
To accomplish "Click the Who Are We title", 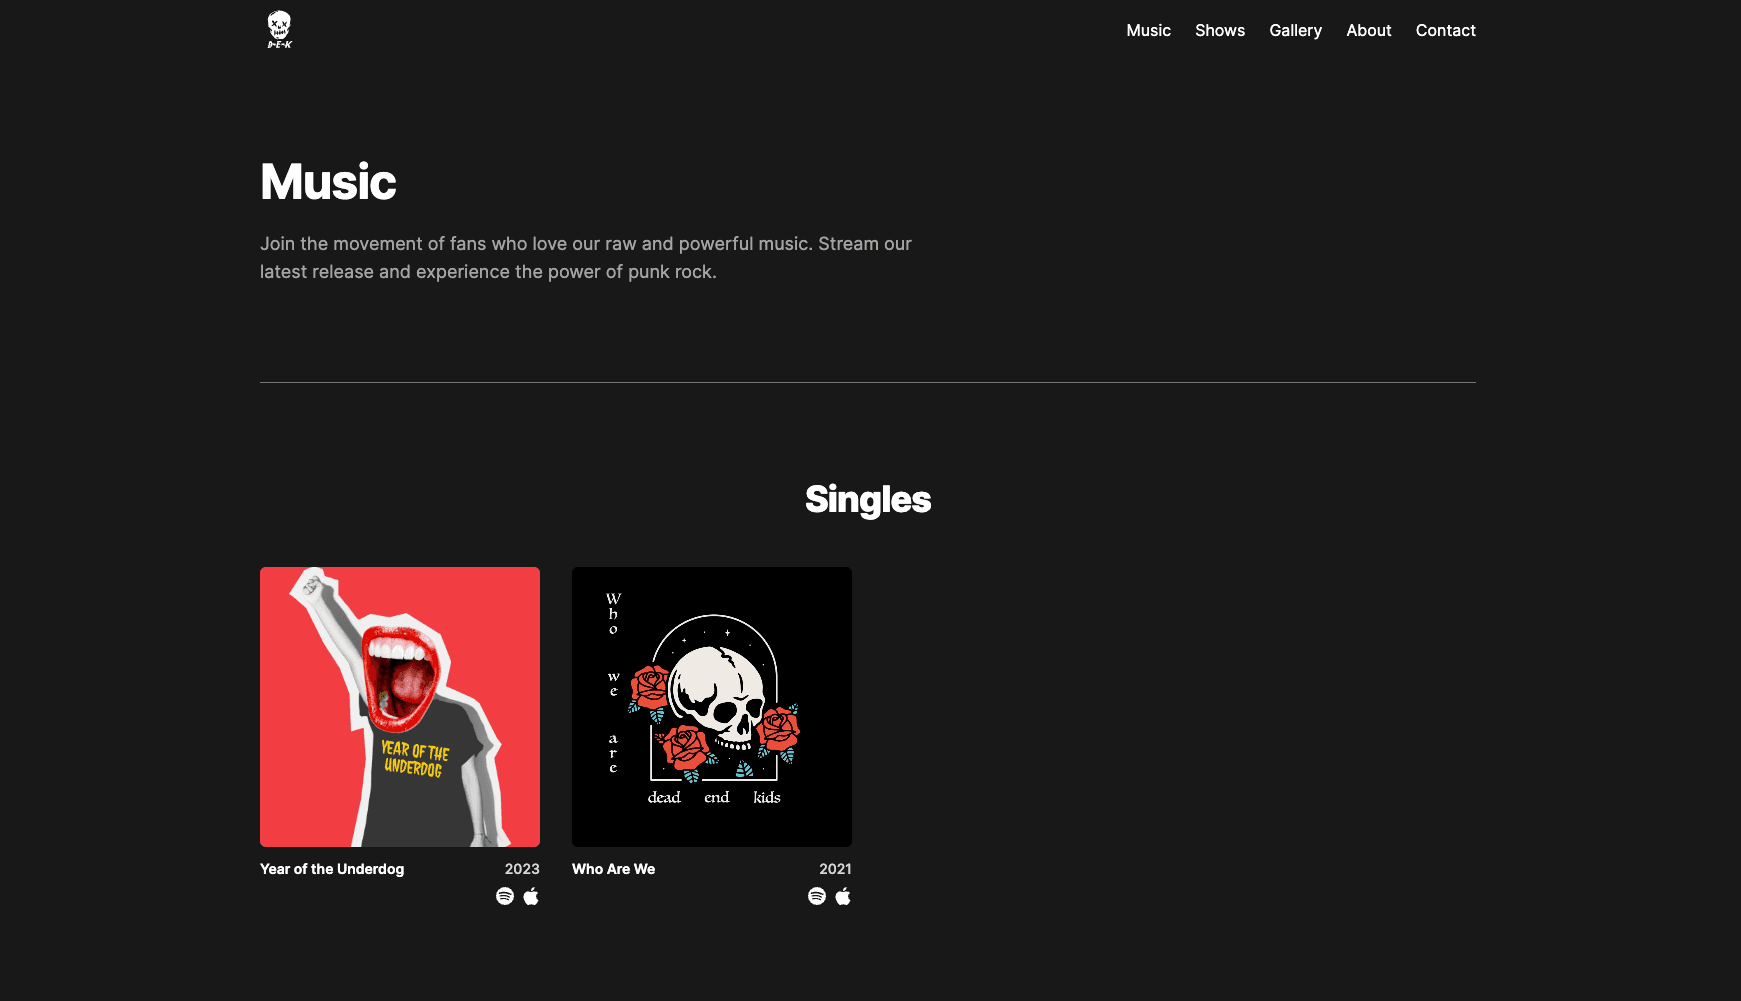I will (x=613, y=869).
